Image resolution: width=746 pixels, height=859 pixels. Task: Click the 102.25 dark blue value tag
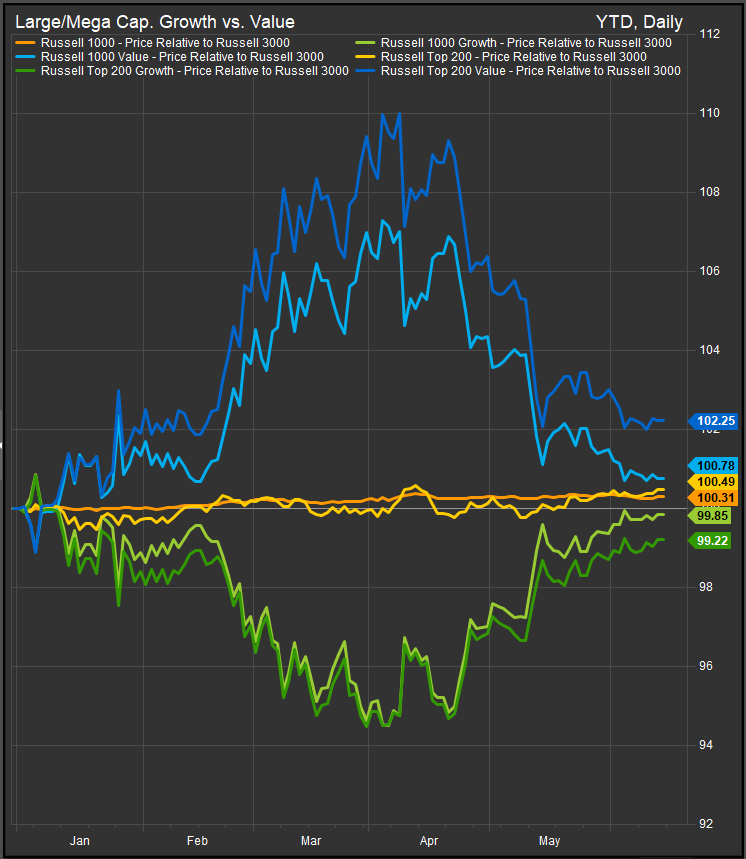coord(715,422)
